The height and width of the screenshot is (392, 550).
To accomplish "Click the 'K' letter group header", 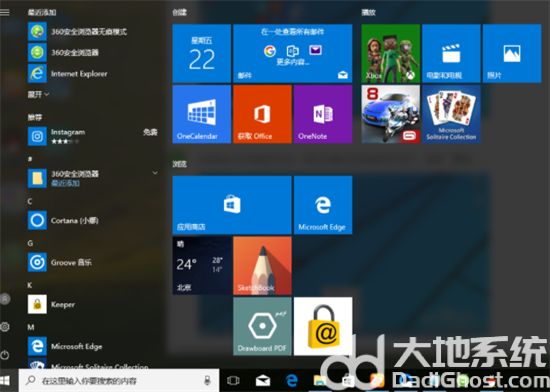I will [x=30, y=285].
